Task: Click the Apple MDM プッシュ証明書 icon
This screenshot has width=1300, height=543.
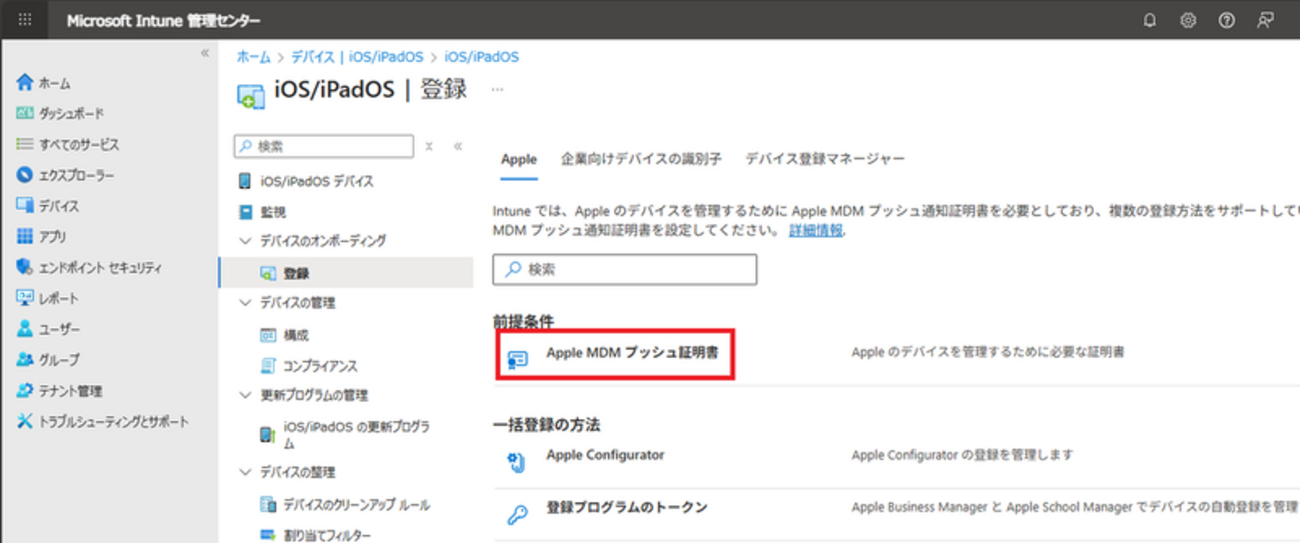Action: point(517,359)
